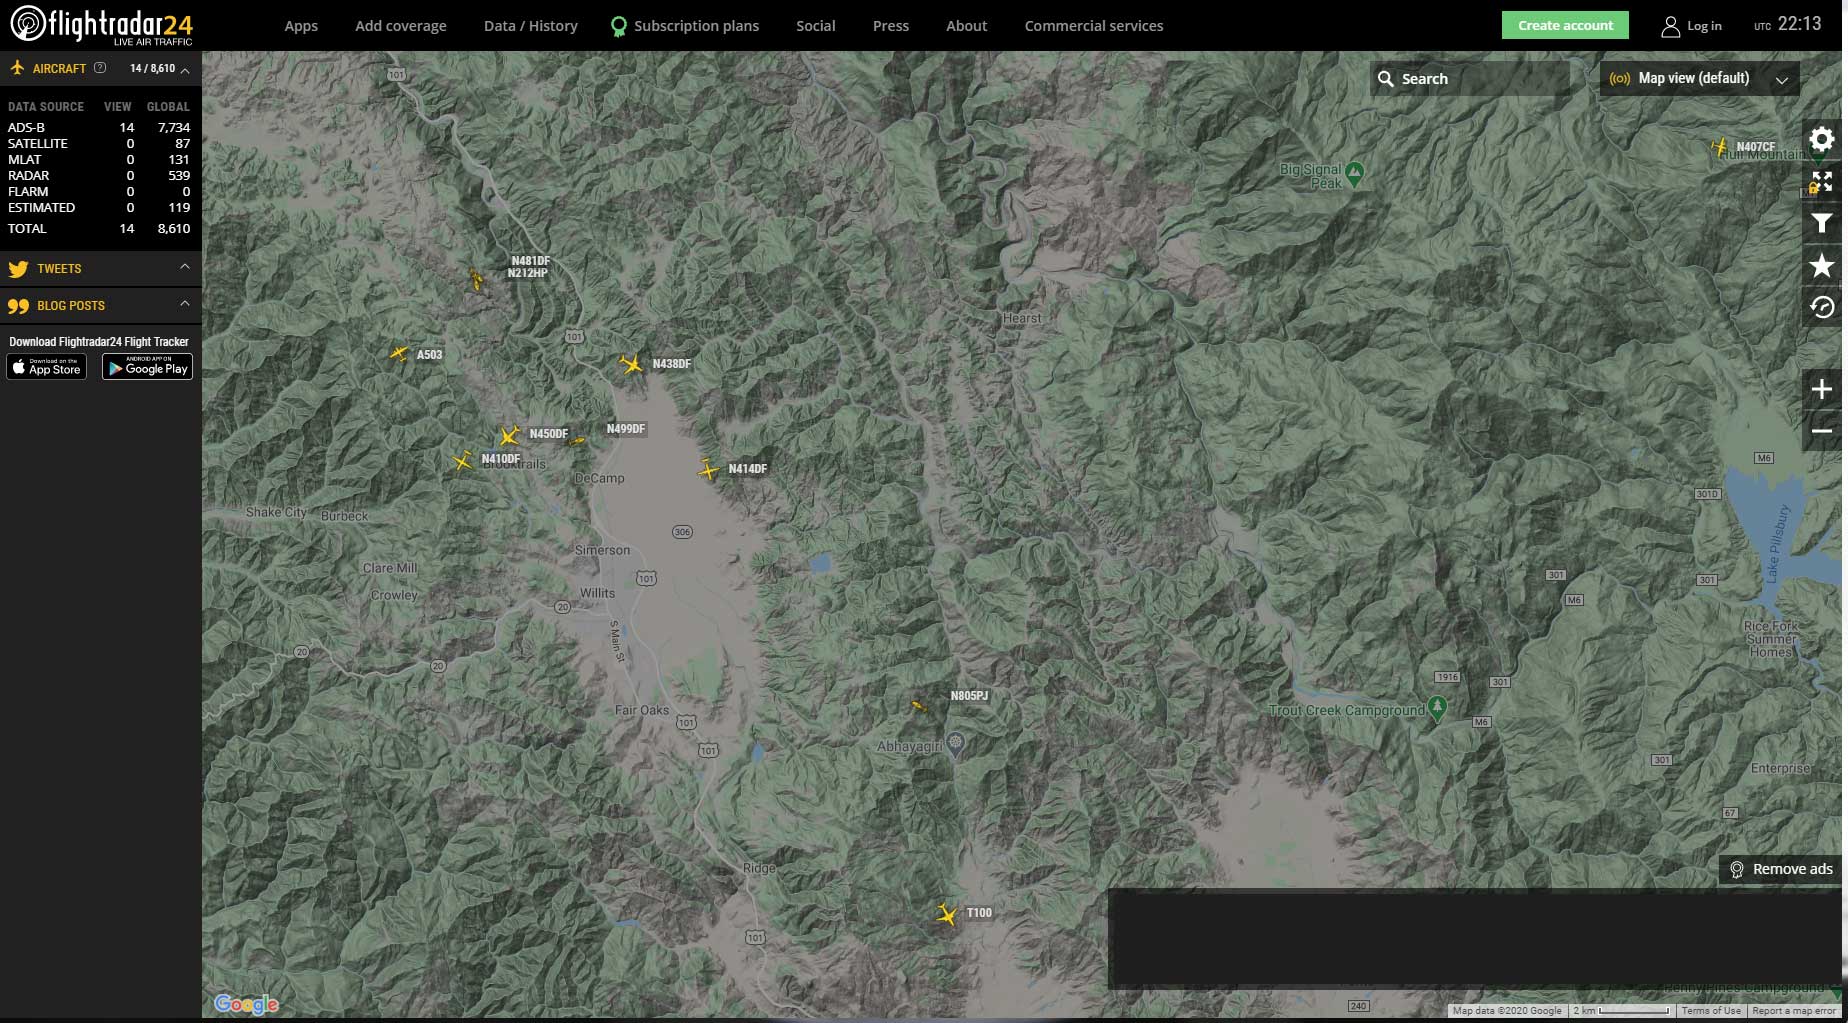Select the T100 aircraft marker

click(946, 914)
